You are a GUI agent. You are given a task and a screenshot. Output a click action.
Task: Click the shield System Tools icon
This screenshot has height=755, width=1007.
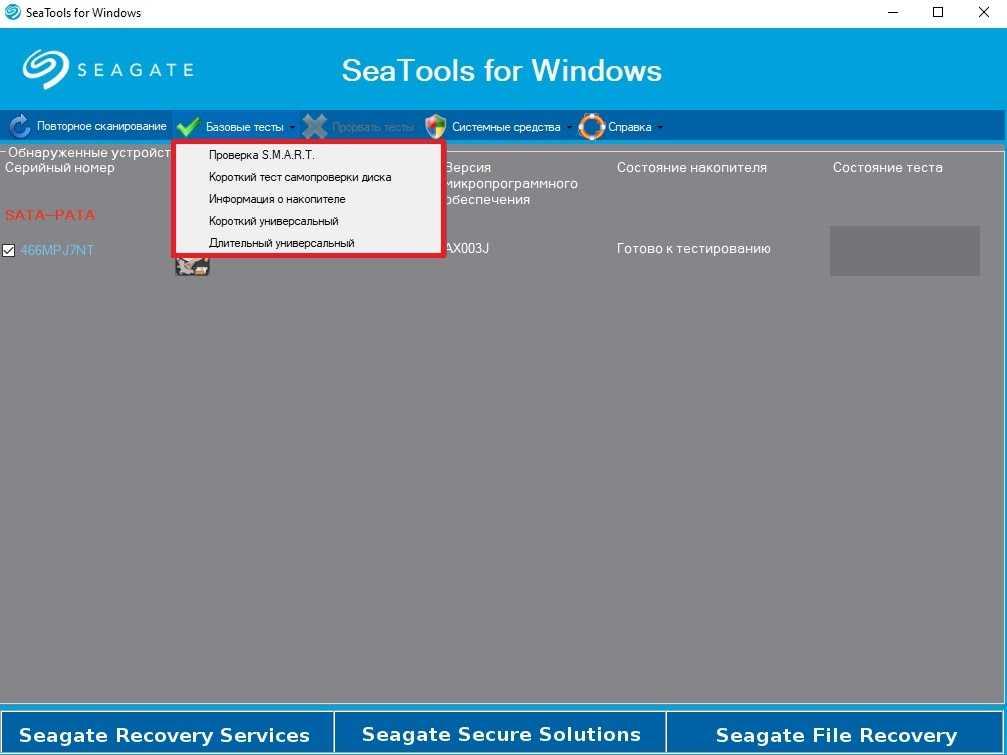coord(435,126)
